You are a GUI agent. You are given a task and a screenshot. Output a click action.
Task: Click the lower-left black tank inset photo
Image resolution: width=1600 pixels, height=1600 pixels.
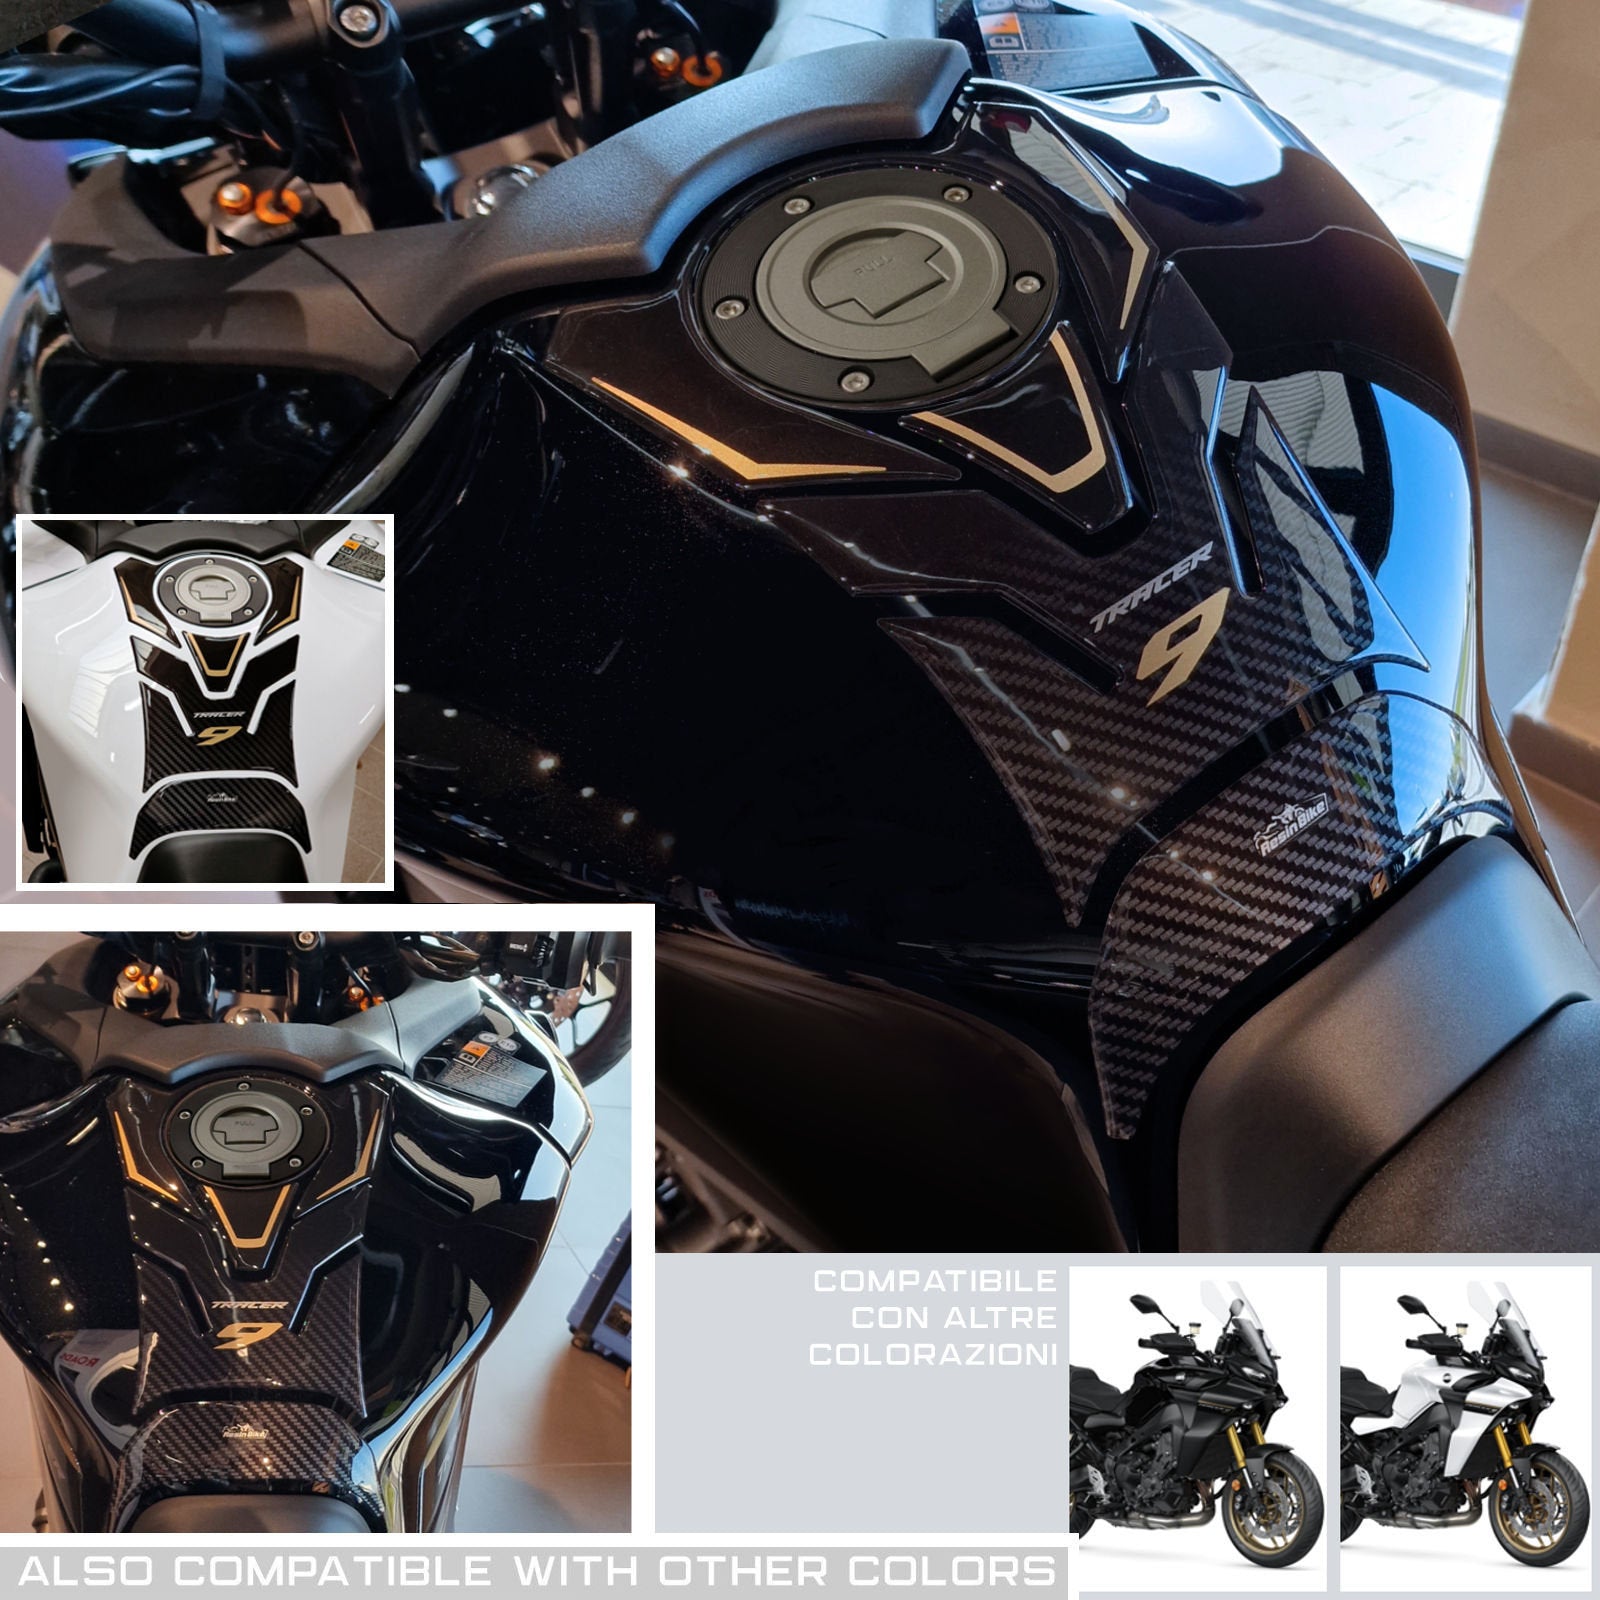pos(315,1231)
